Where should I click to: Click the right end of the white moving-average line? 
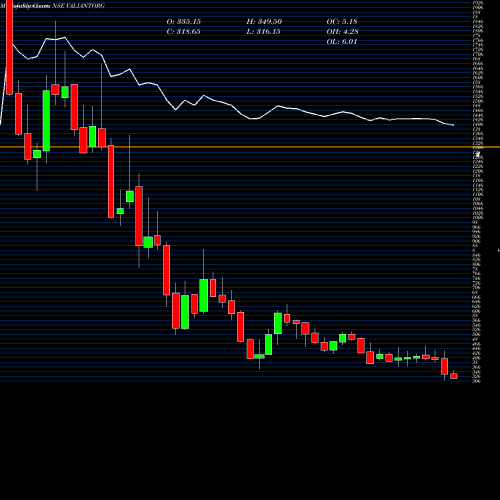[x=453, y=125]
